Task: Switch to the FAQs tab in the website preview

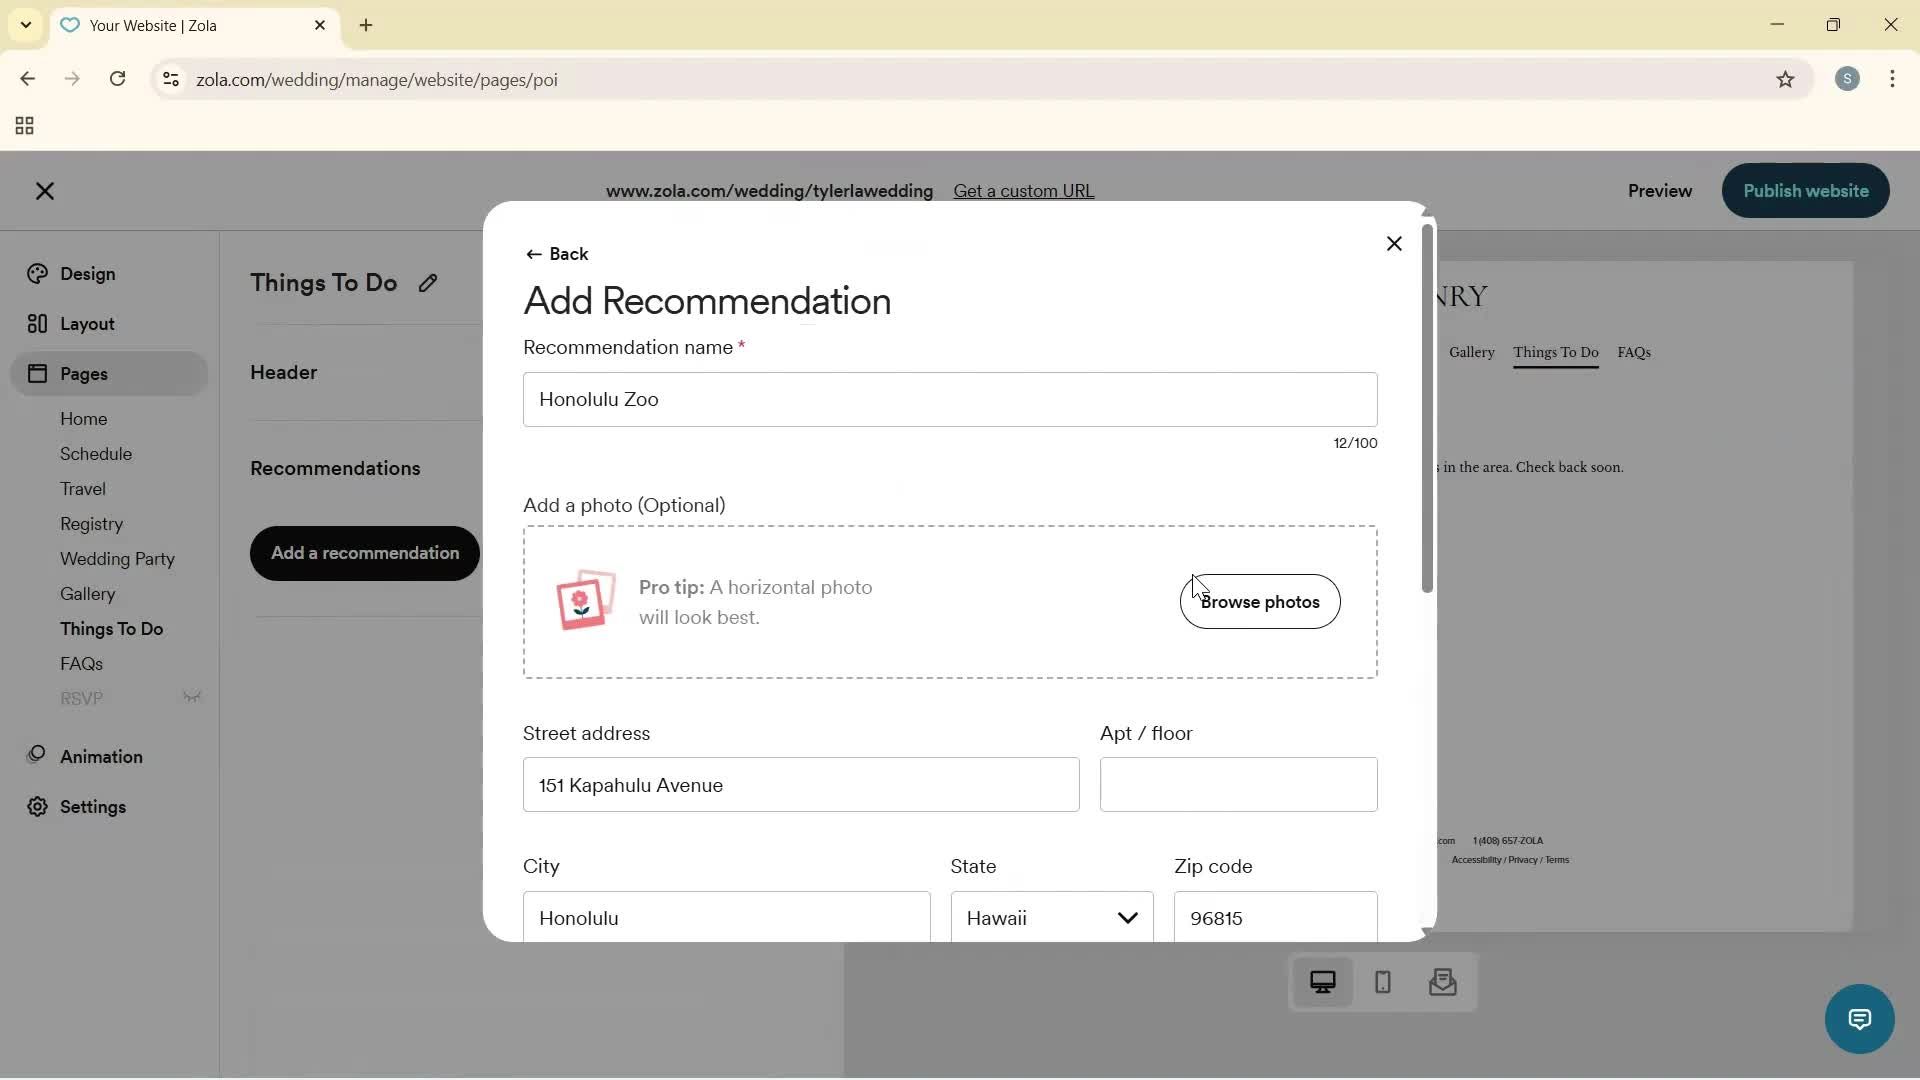Action: pyautogui.click(x=1634, y=352)
